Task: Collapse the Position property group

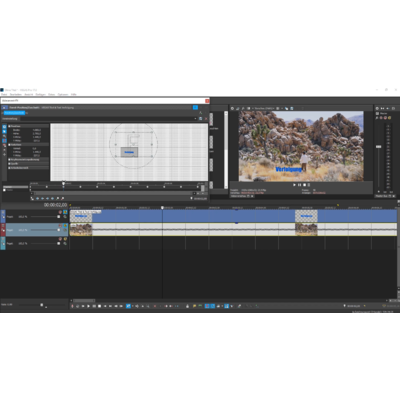Action: click(x=9, y=126)
